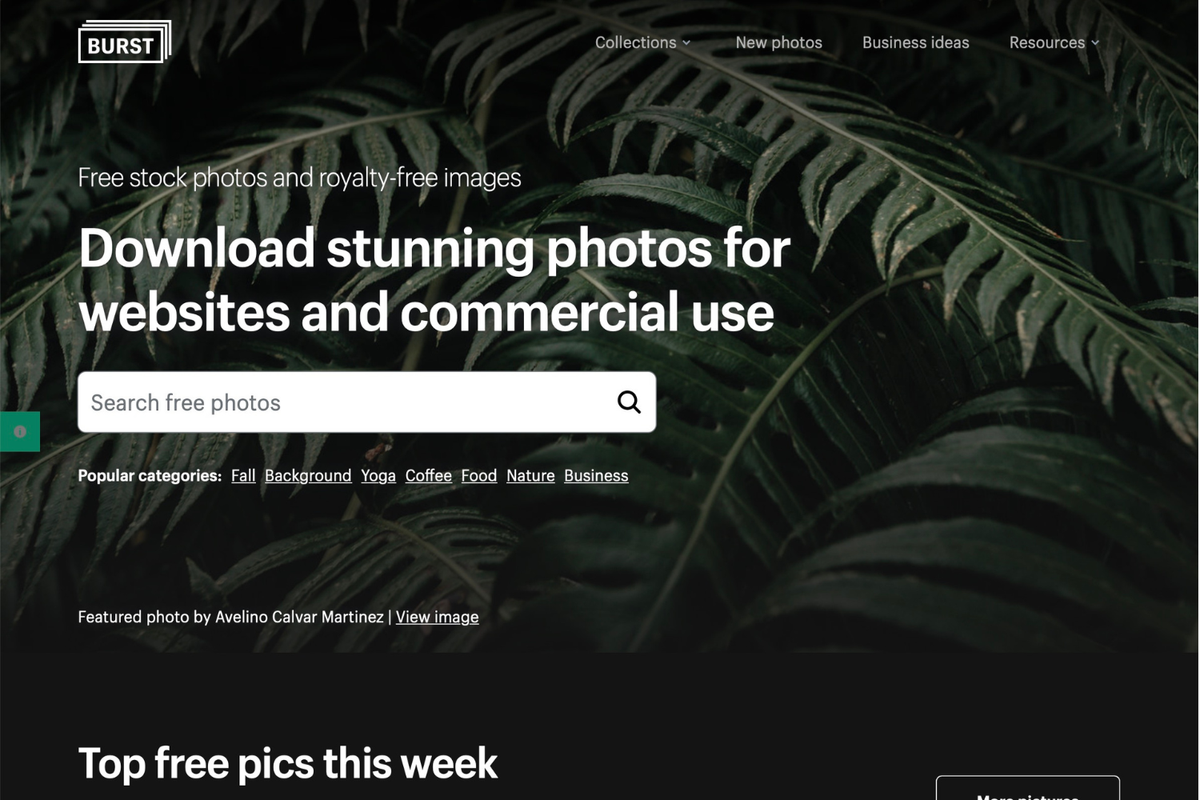Browse the Background category

308,475
